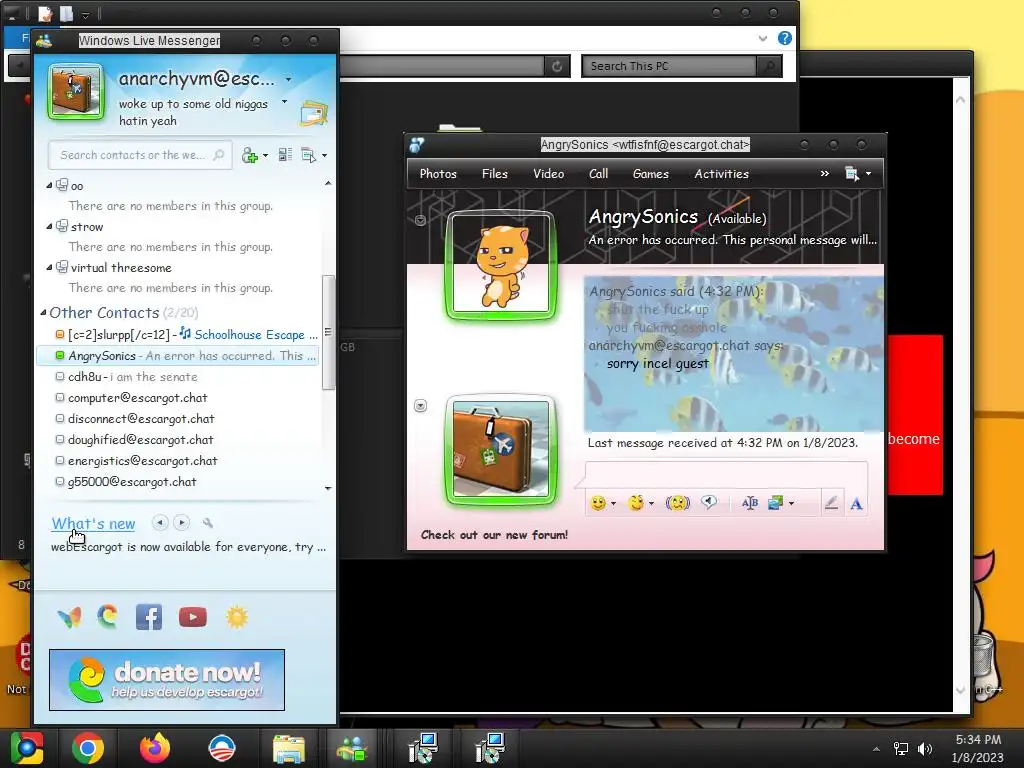
Task: Toggle AngrySonics display picture arrow
Action: pyautogui.click(x=421, y=220)
